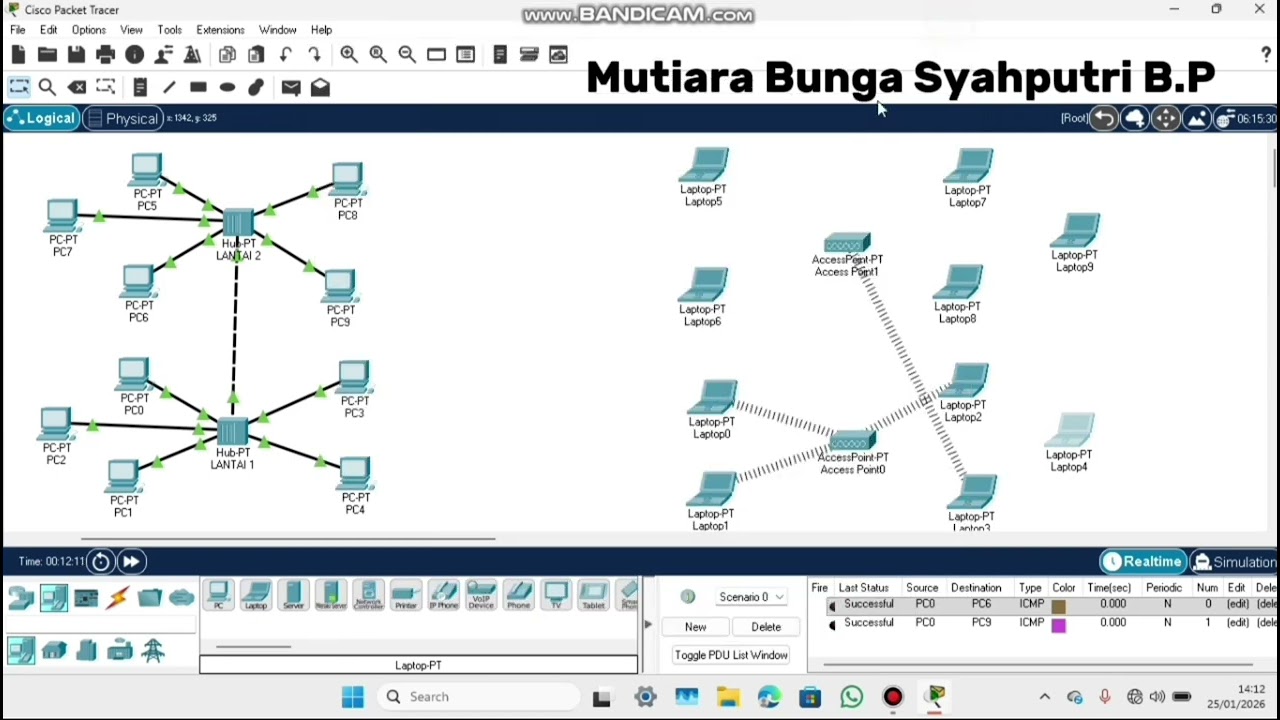
Task: Select the Go Back root navigation icon
Action: pyautogui.click(x=1104, y=119)
